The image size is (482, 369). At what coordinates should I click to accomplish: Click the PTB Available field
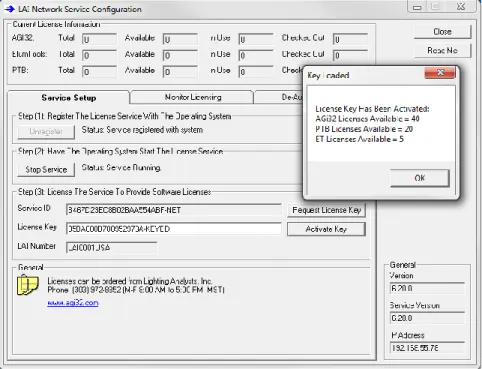click(180, 72)
